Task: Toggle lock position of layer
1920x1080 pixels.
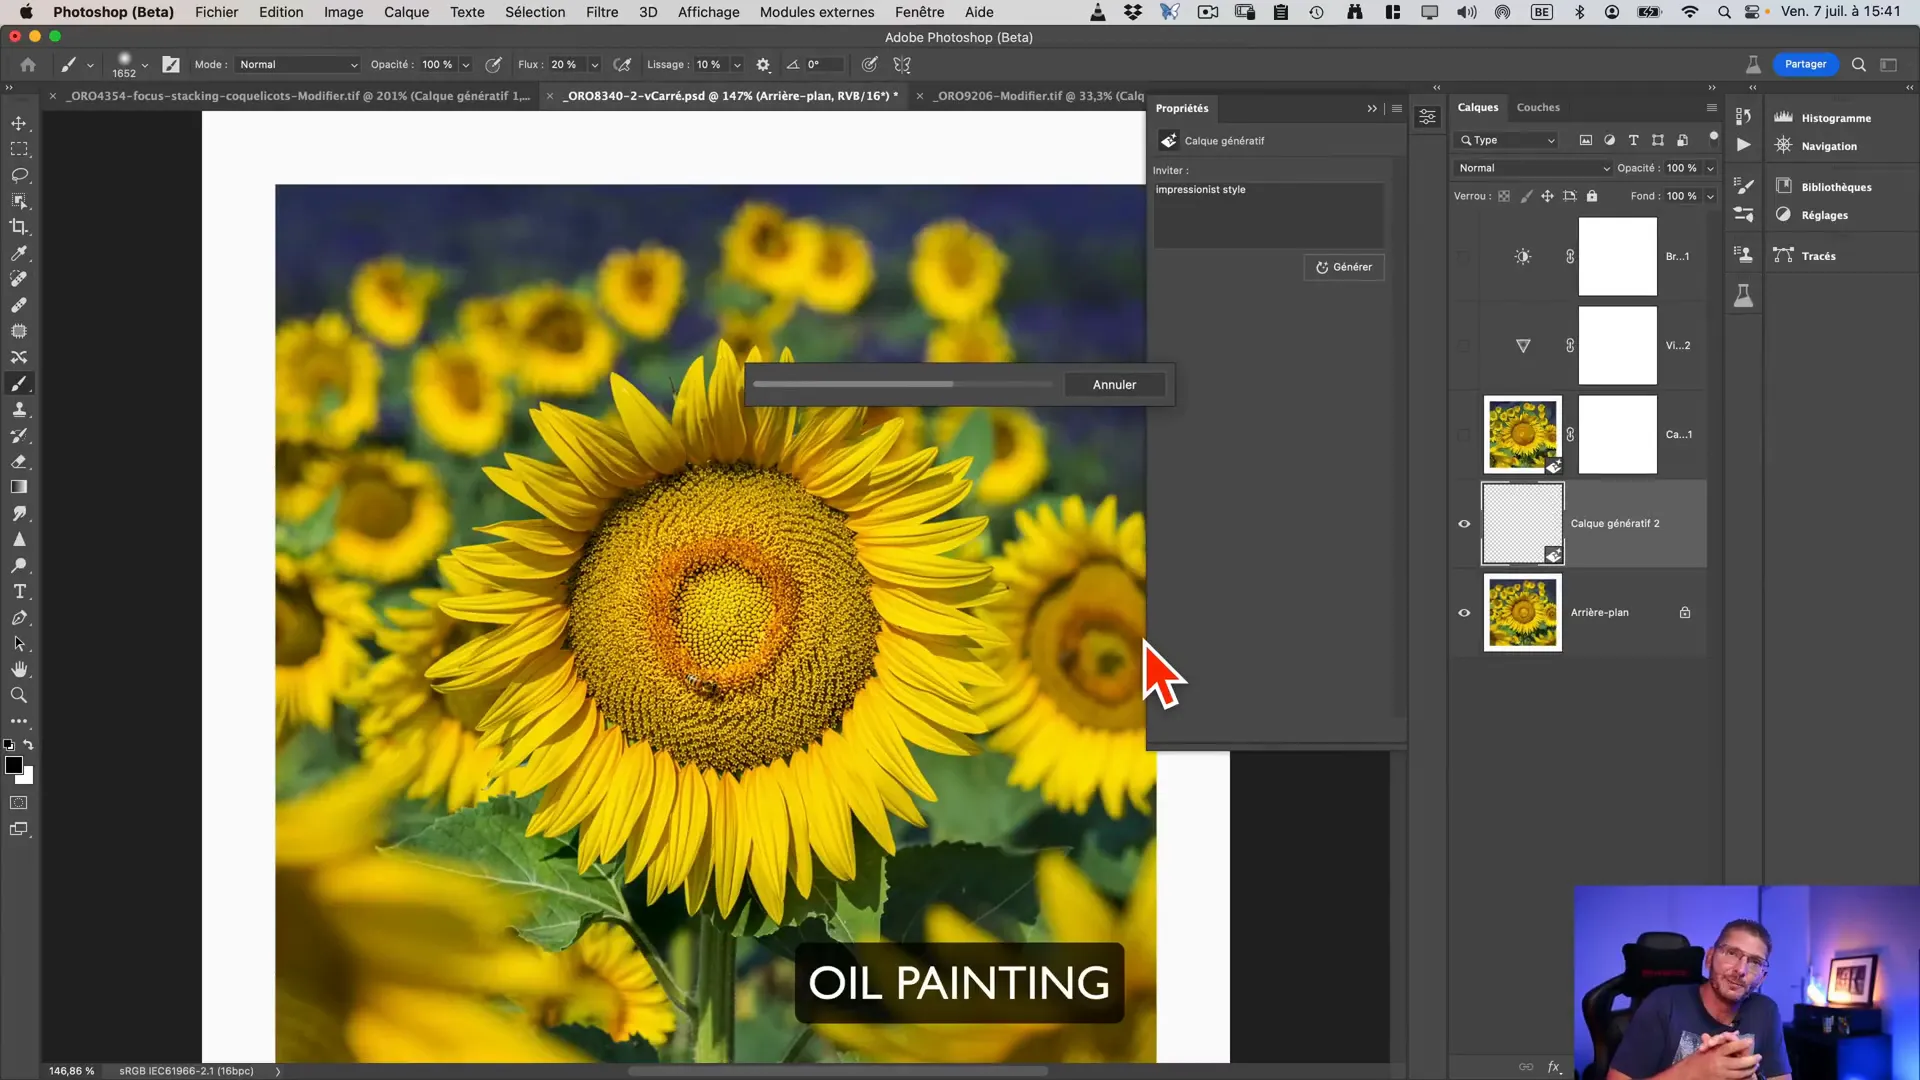Action: click(x=1547, y=196)
